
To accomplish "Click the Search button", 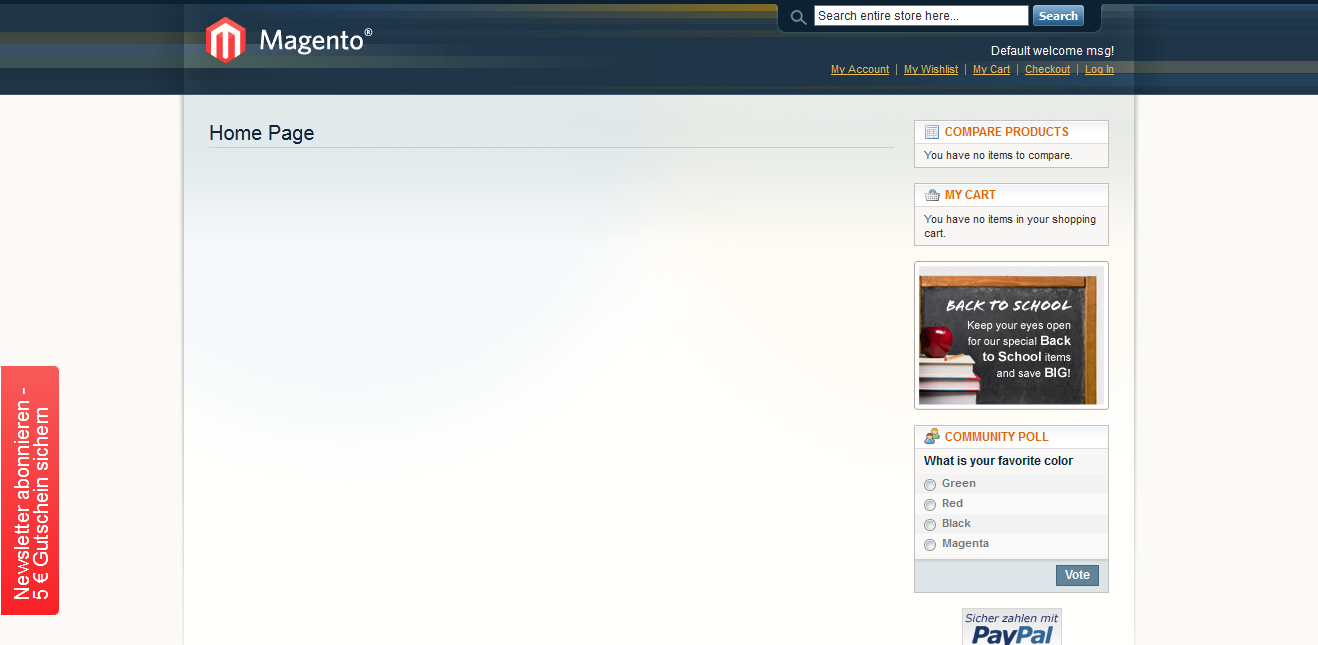I will click(x=1058, y=16).
